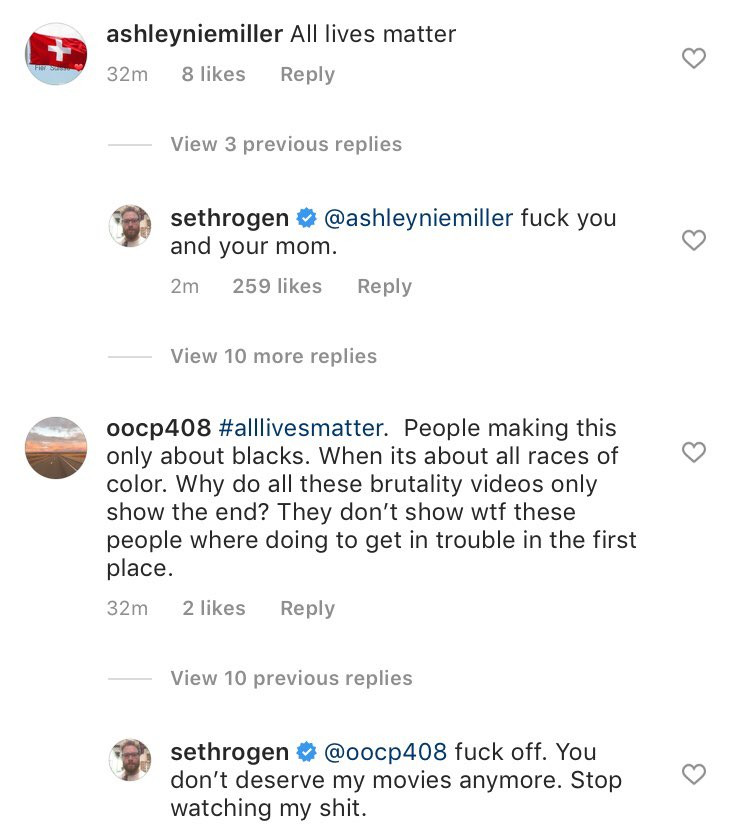Reply to ashleyniemiller's comment
The width and height of the screenshot is (750, 828).
306,74
